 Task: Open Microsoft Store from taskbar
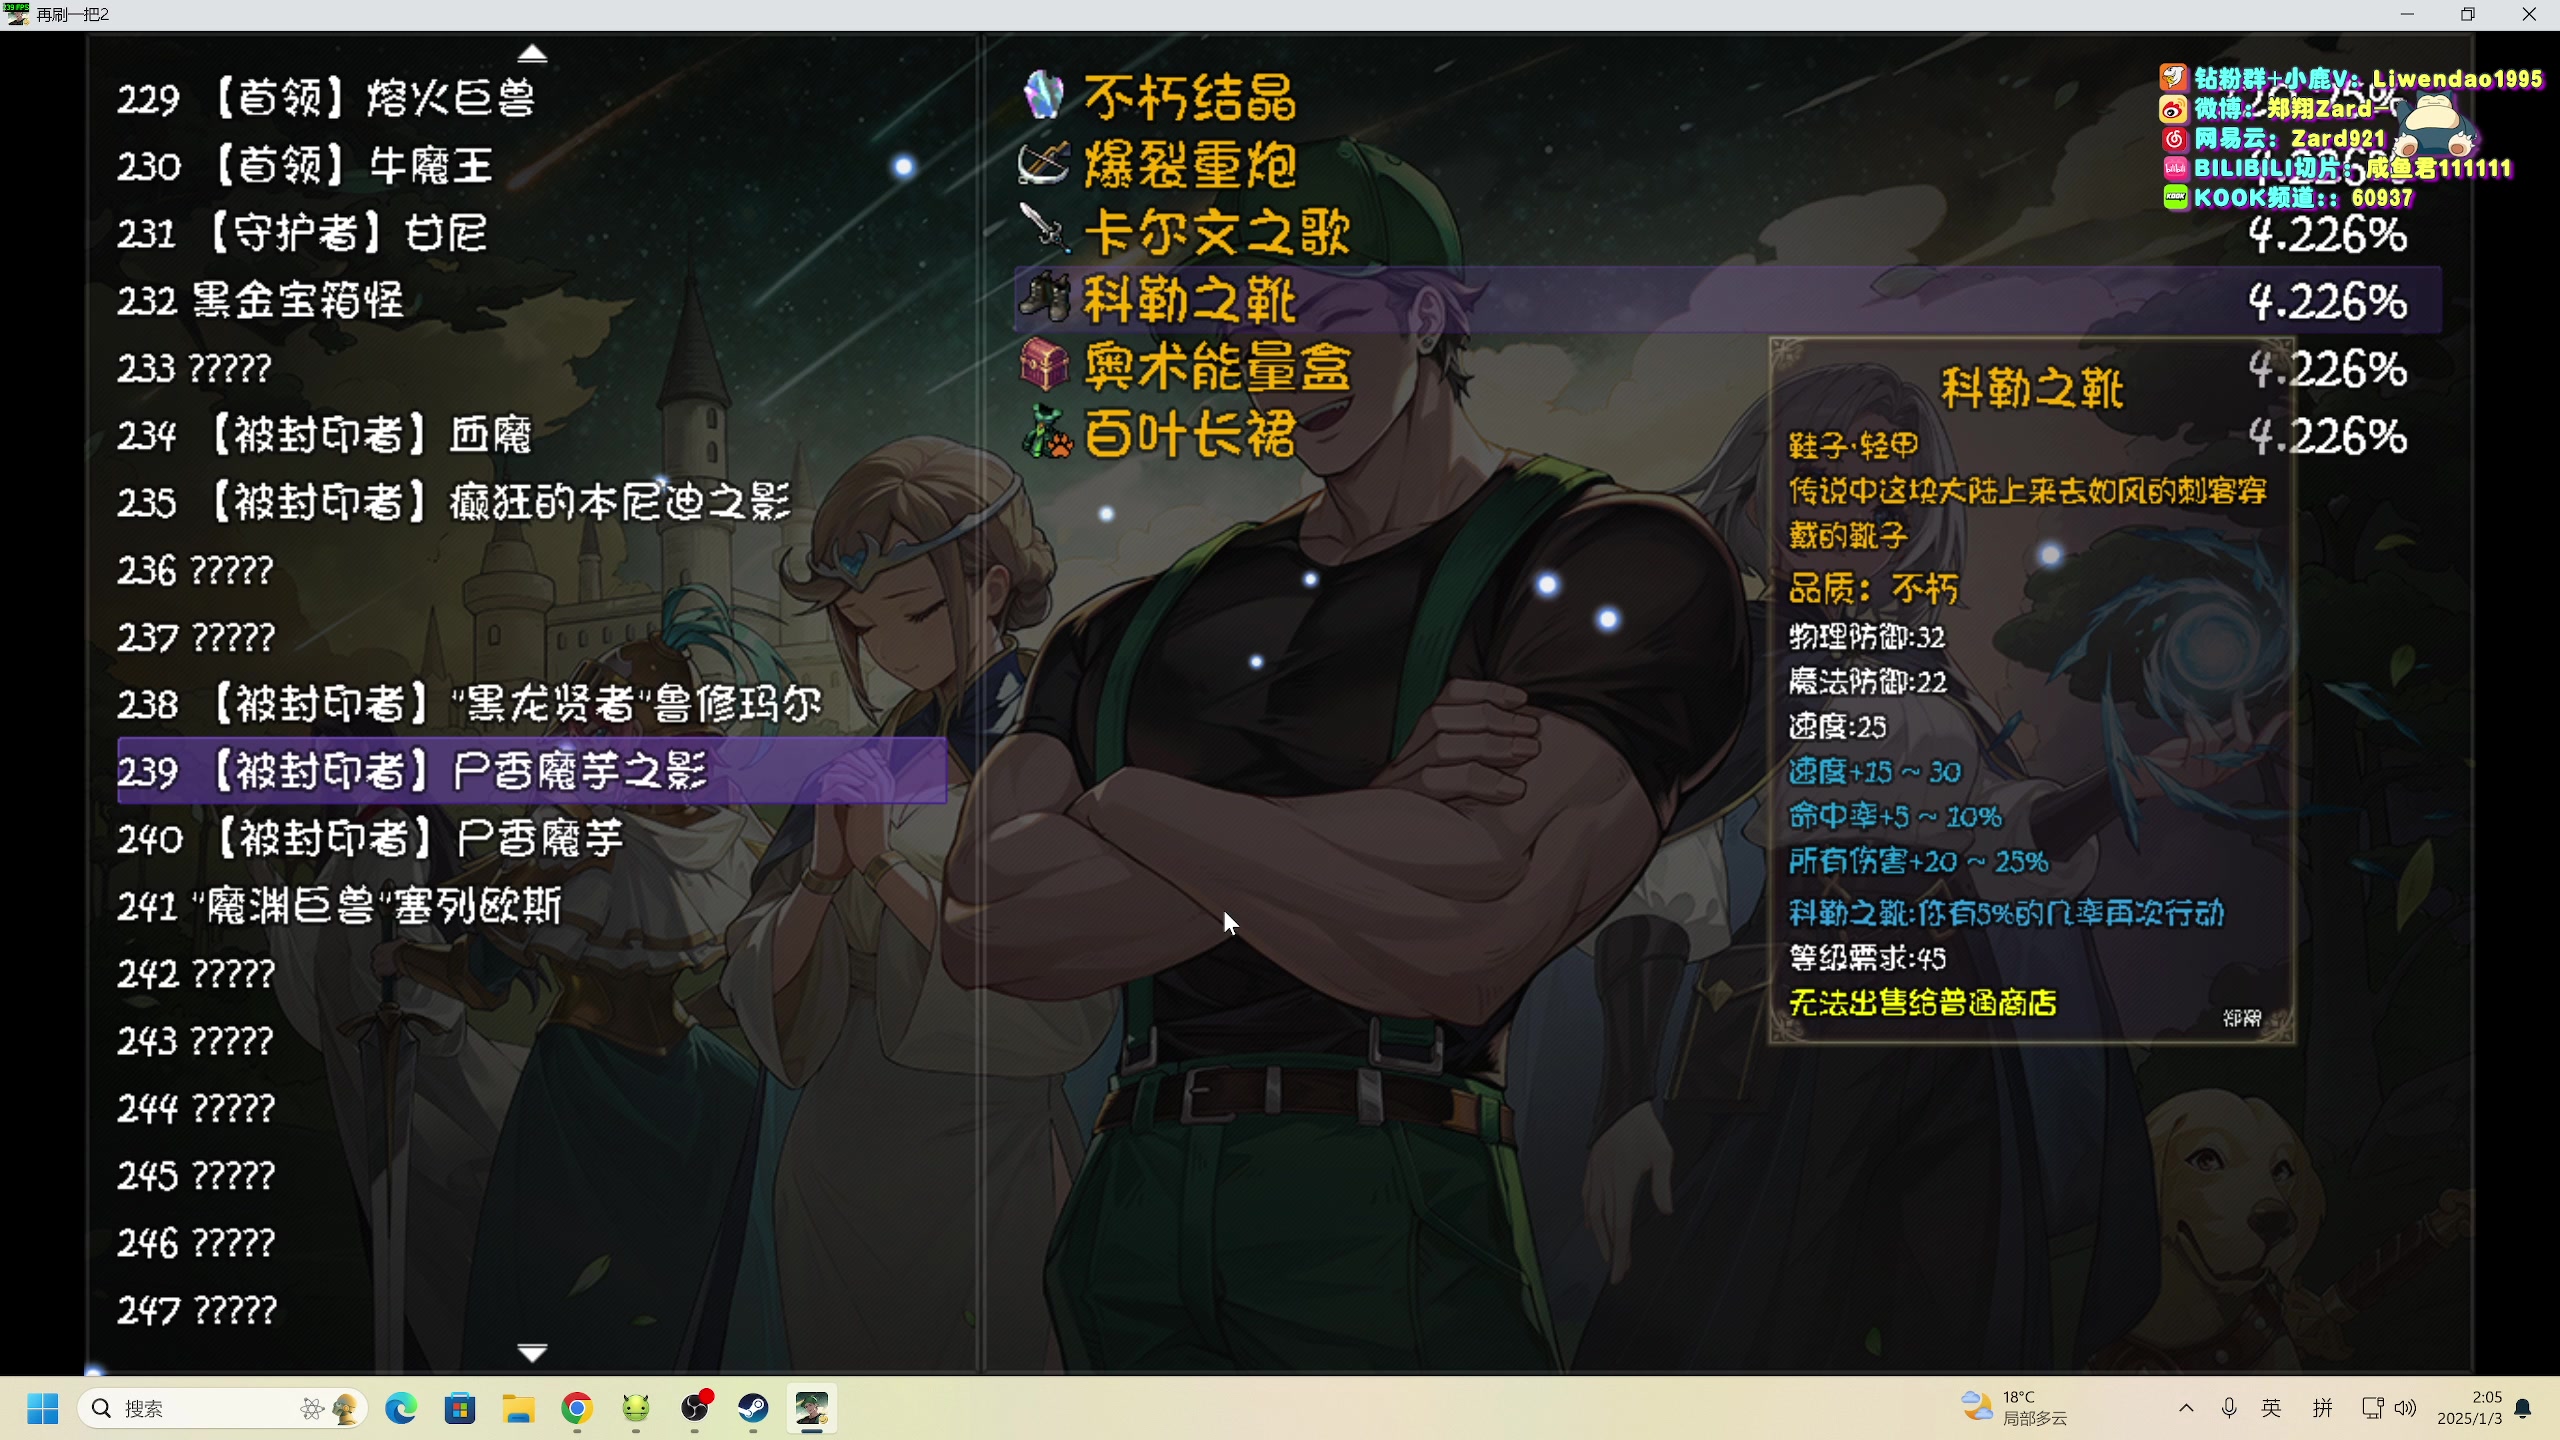(460, 1409)
